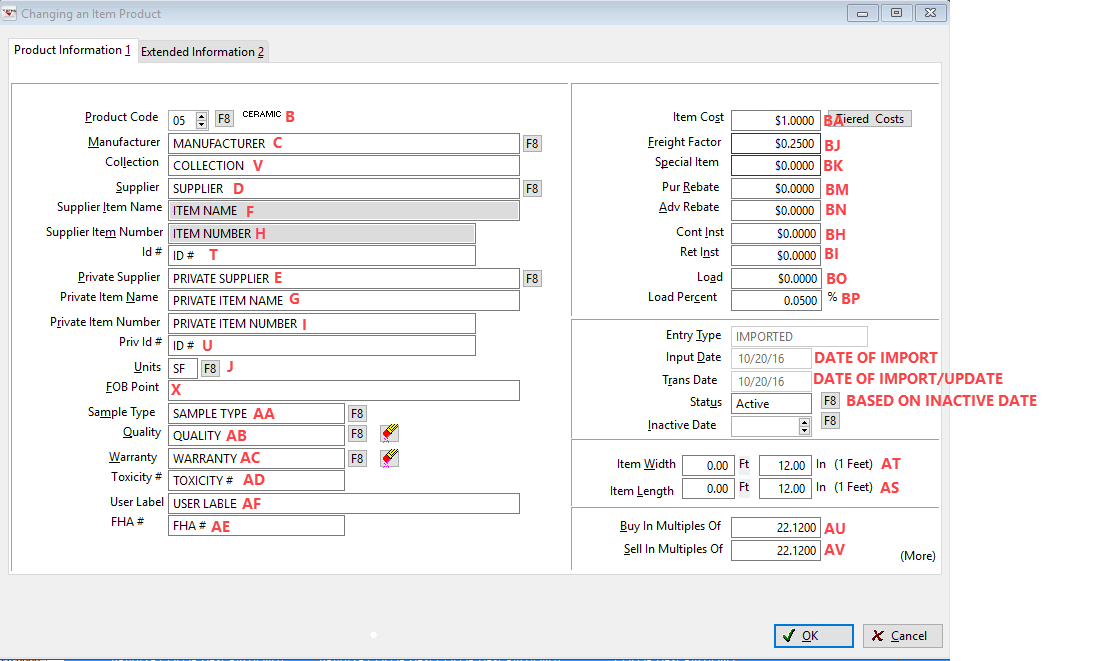Image resolution: width=1102 pixels, height=661 pixels.
Task: Open the Supplier F8 lookup
Action: pos(531,188)
